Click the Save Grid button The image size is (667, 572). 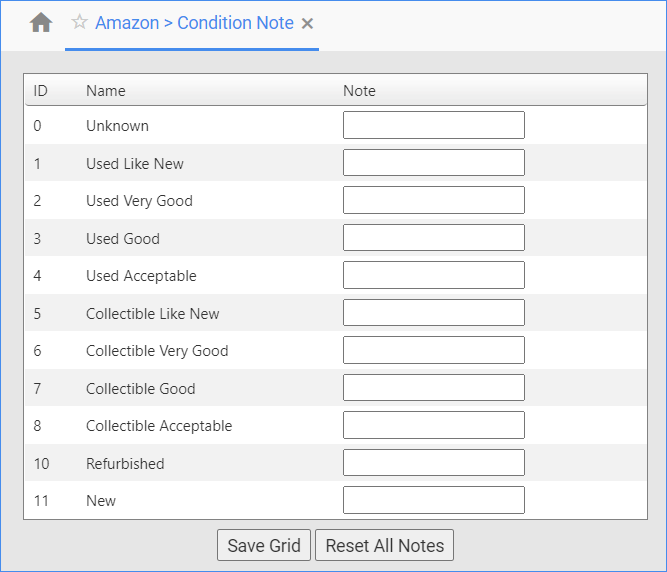point(264,545)
